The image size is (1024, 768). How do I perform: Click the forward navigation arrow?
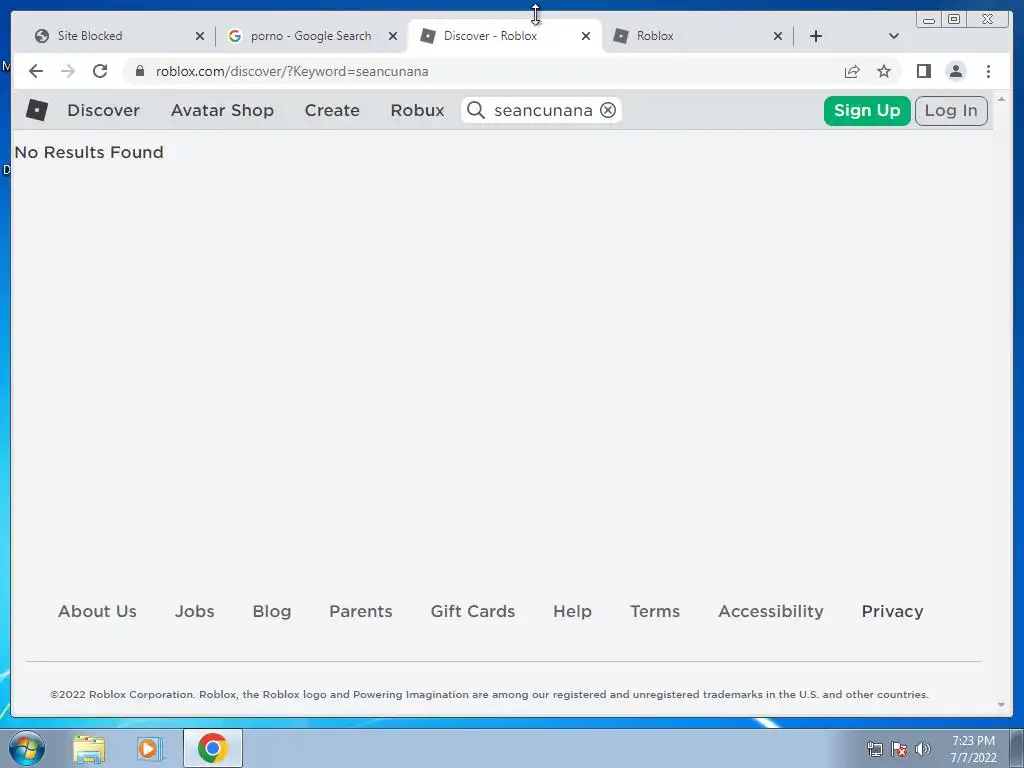tap(68, 71)
